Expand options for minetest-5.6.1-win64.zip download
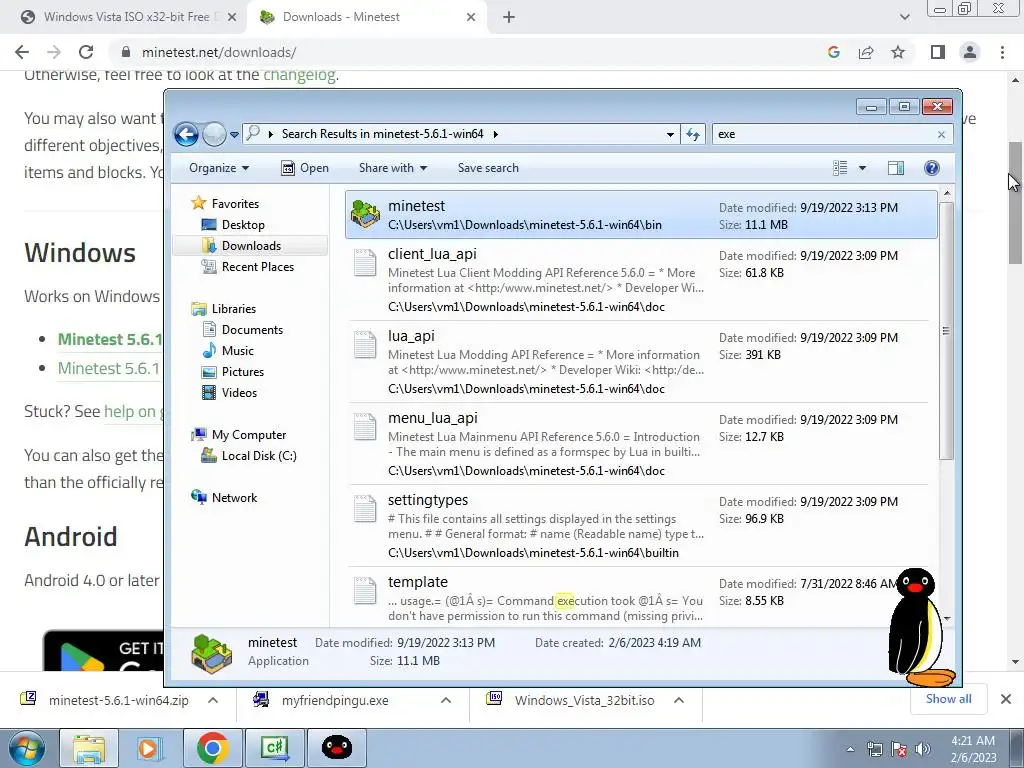Screen dimensions: 1024x768 tap(213, 700)
